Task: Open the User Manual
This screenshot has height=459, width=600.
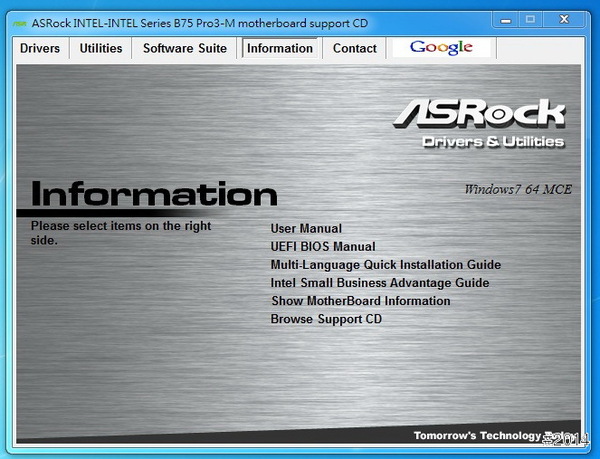Action: [306, 229]
